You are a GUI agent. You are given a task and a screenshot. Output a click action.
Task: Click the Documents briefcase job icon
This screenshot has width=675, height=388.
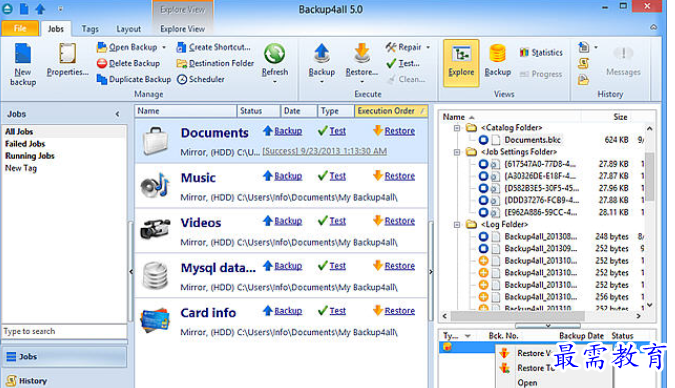click(155, 140)
